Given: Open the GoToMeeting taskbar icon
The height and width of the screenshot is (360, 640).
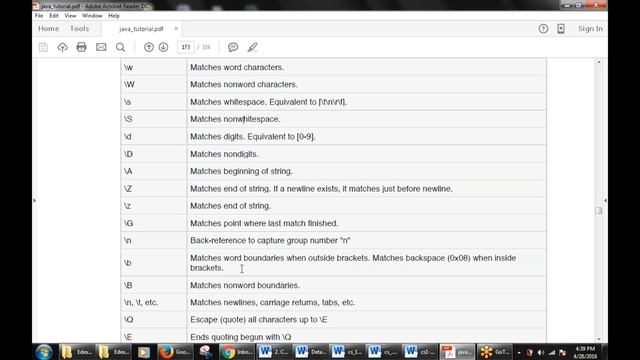Looking at the screenshot, I should [x=494, y=352].
